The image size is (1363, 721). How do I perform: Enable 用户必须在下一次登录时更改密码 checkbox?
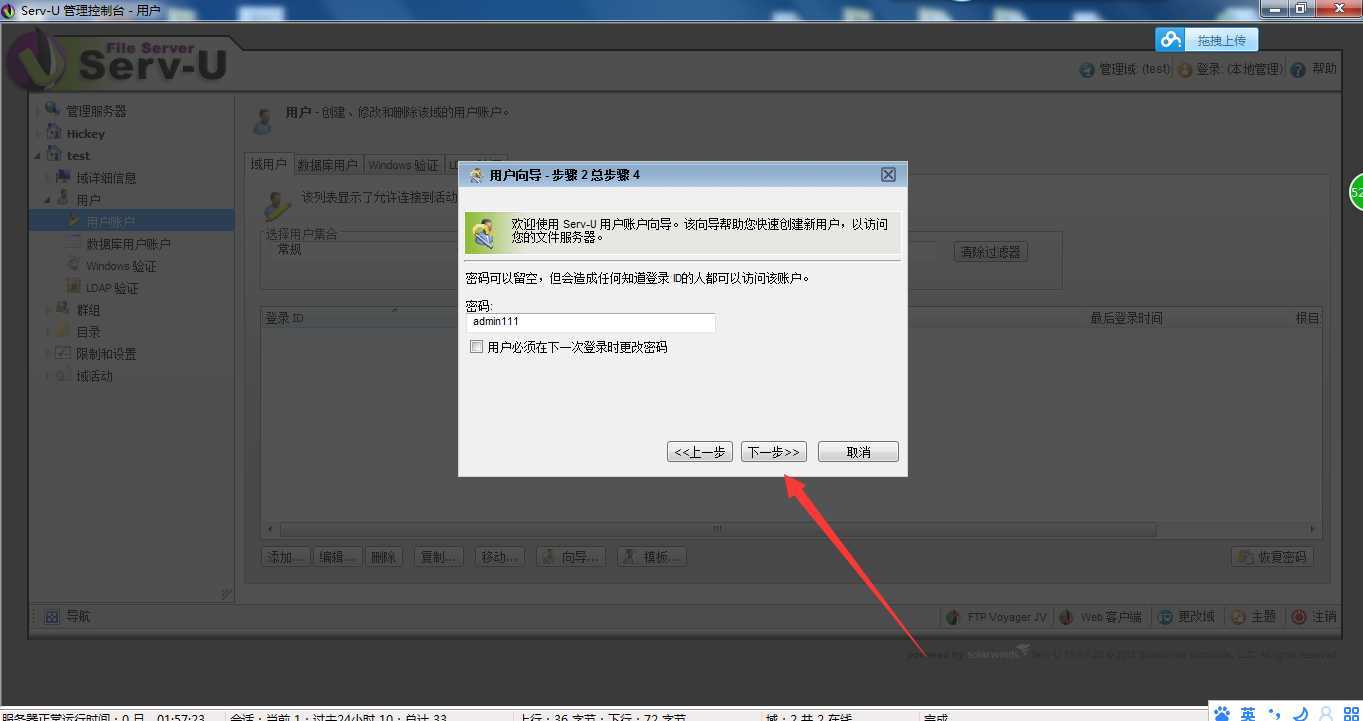pos(476,347)
